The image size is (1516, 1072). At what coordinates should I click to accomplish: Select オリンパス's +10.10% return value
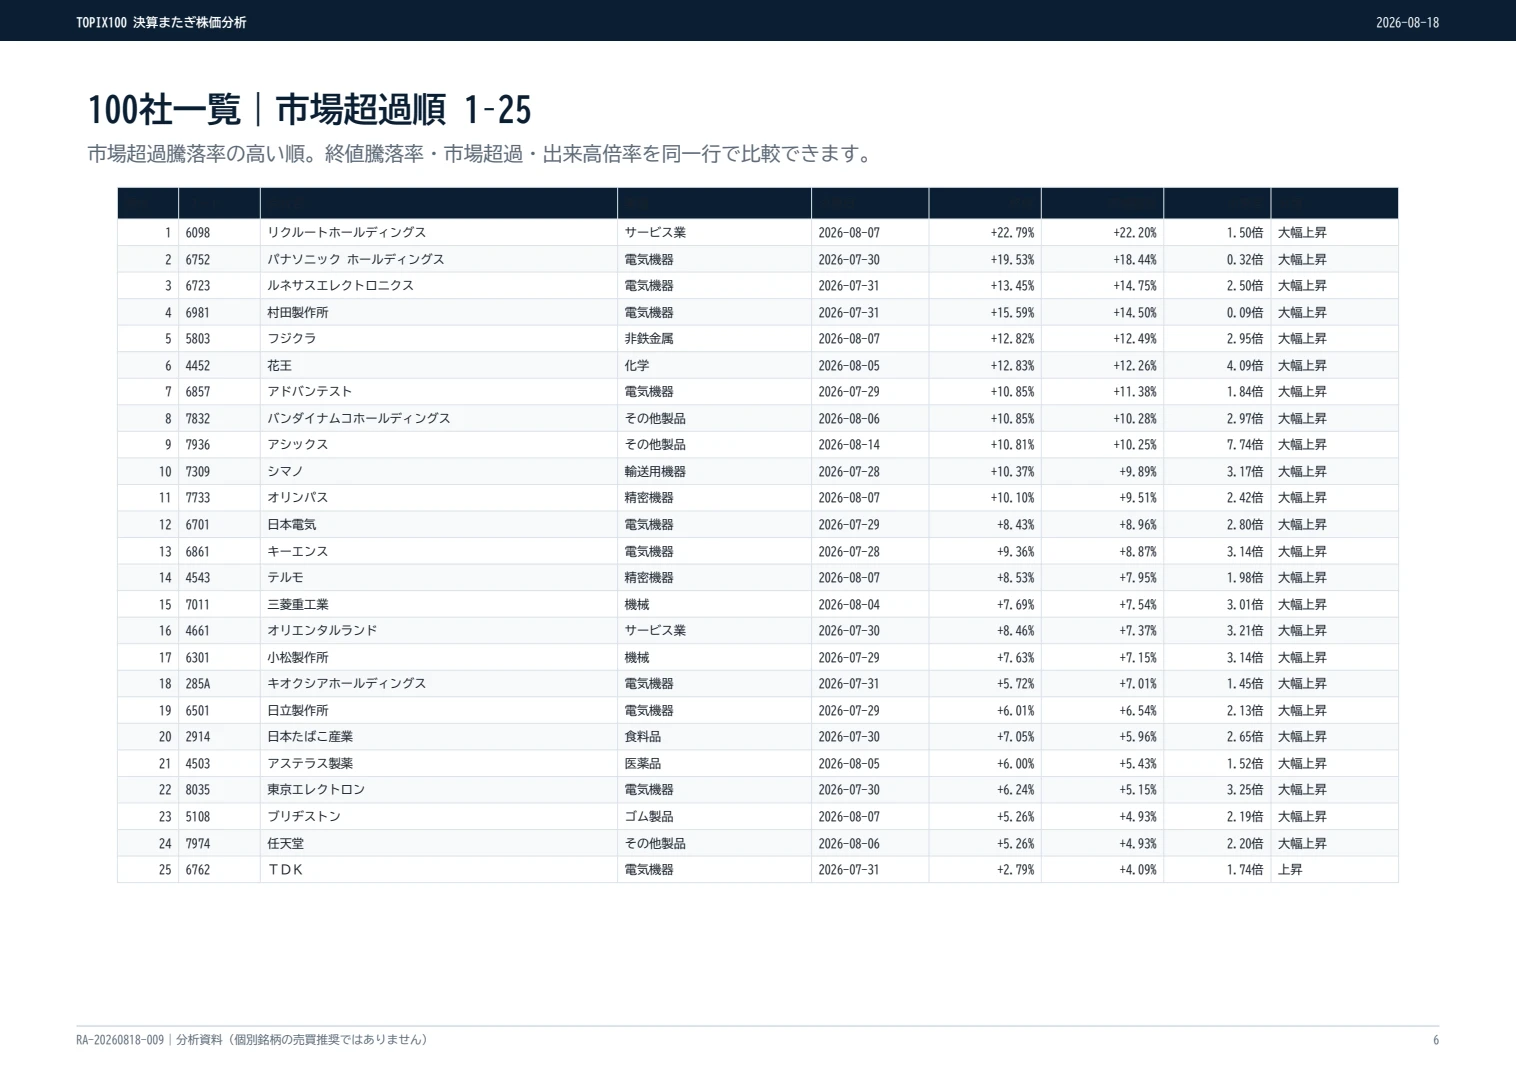(1012, 498)
